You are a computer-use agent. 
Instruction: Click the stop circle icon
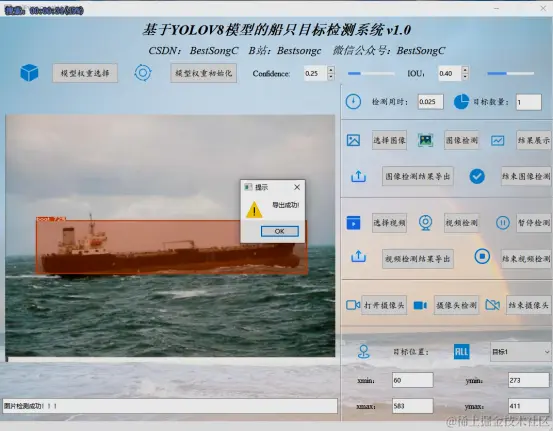pos(482,256)
